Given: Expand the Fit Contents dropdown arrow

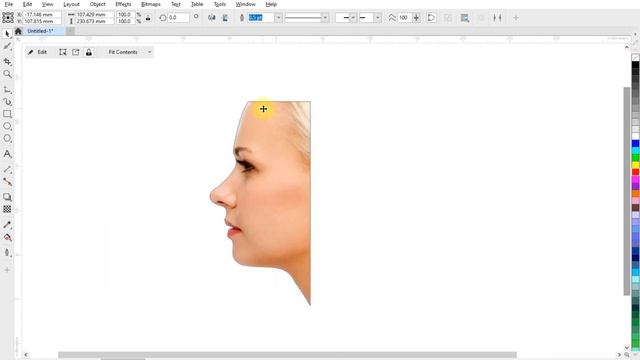Looking at the screenshot, I should (x=149, y=52).
